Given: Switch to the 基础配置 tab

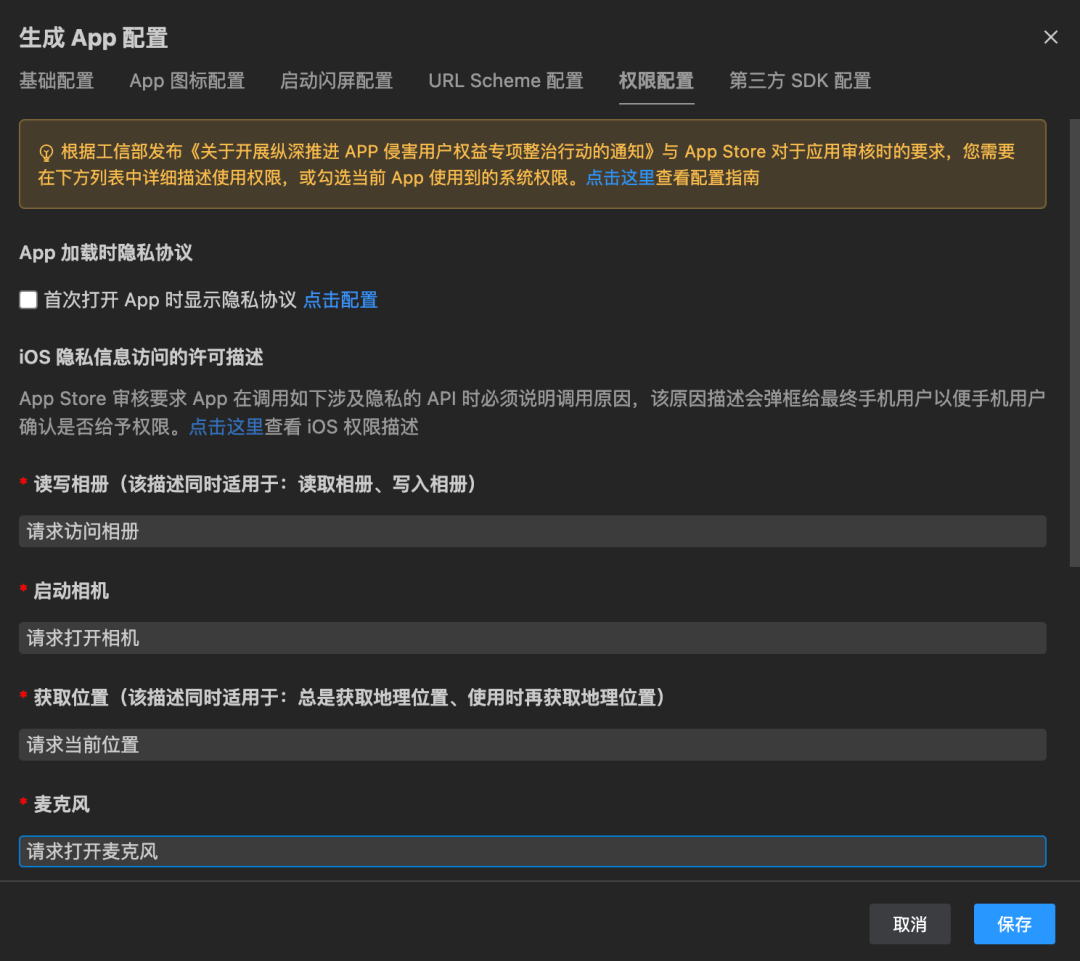Looking at the screenshot, I should (56, 81).
